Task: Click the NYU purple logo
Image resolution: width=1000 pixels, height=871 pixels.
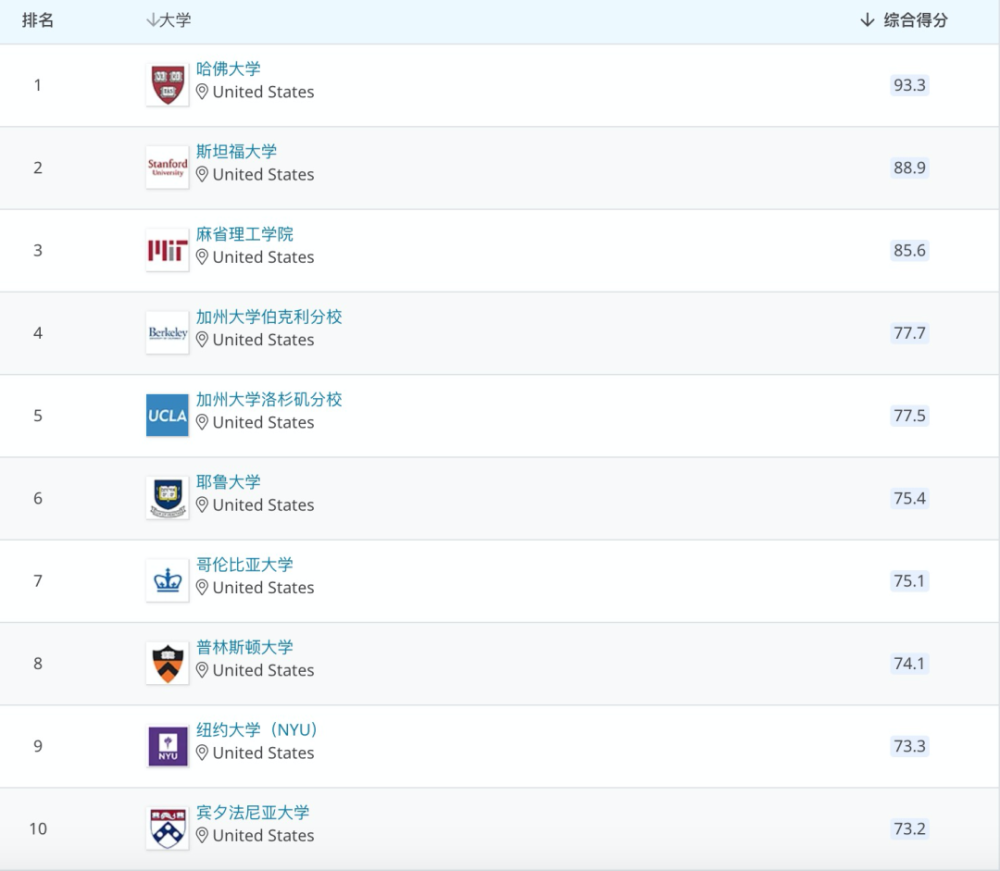Action: coord(167,746)
